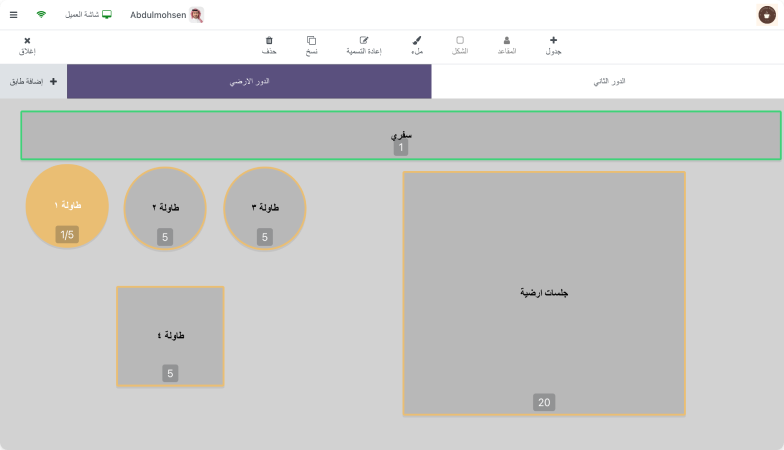Switch to the ground floor (الدور الأرضي) tab
This screenshot has height=450, width=784.
click(x=249, y=81)
